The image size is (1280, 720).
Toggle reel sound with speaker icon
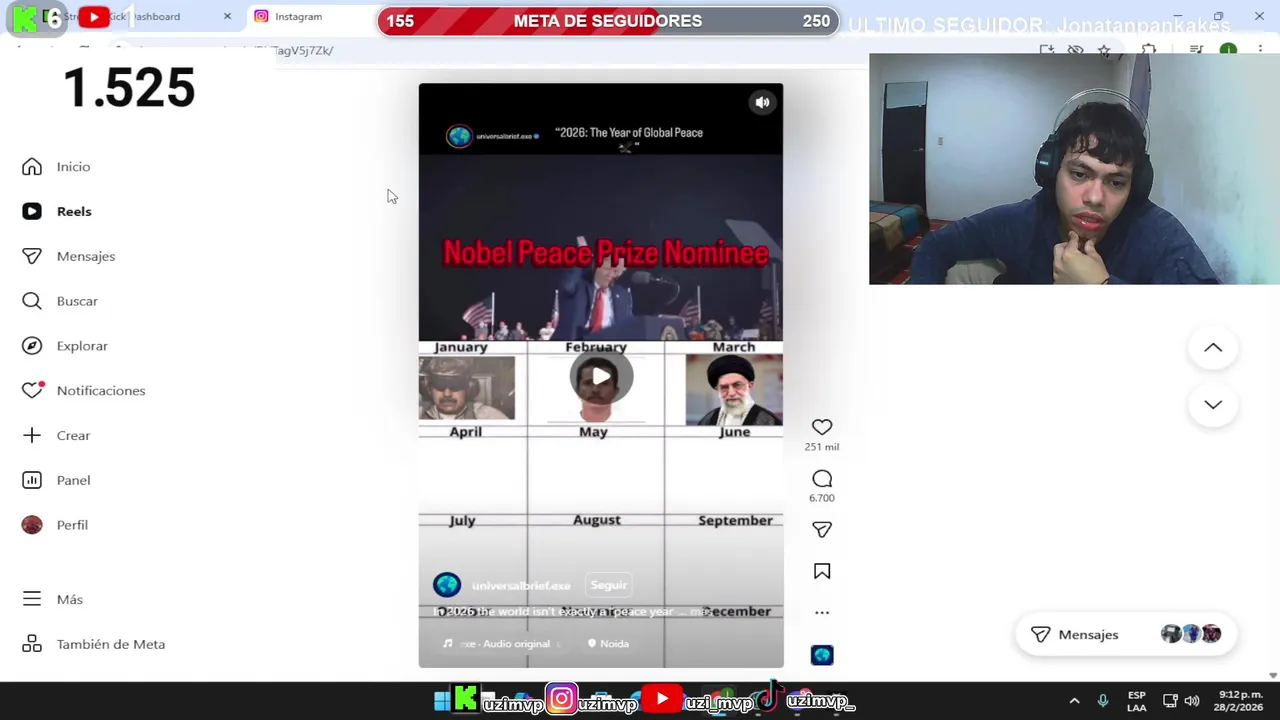click(x=762, y=102)
